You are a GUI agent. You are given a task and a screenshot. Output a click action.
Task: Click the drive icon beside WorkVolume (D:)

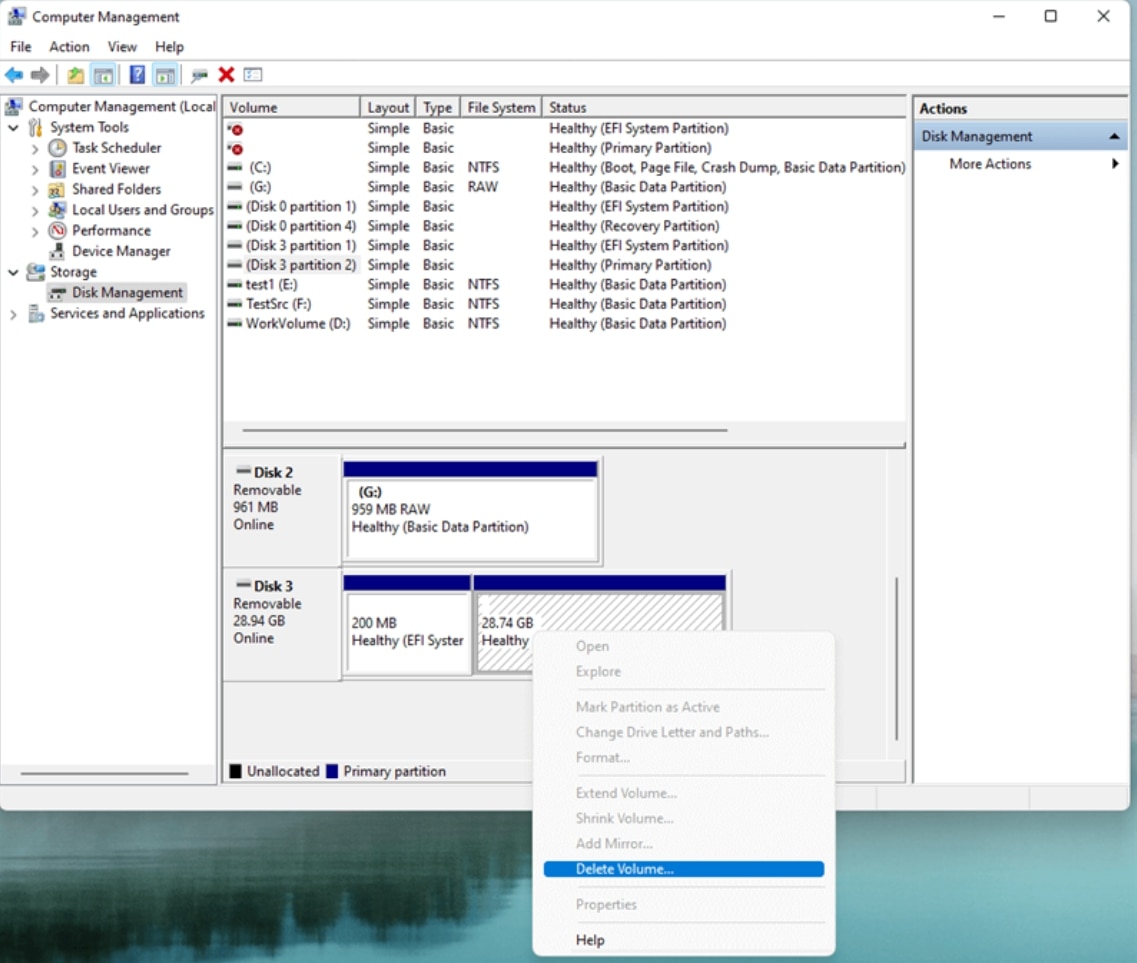pos(235,323)
